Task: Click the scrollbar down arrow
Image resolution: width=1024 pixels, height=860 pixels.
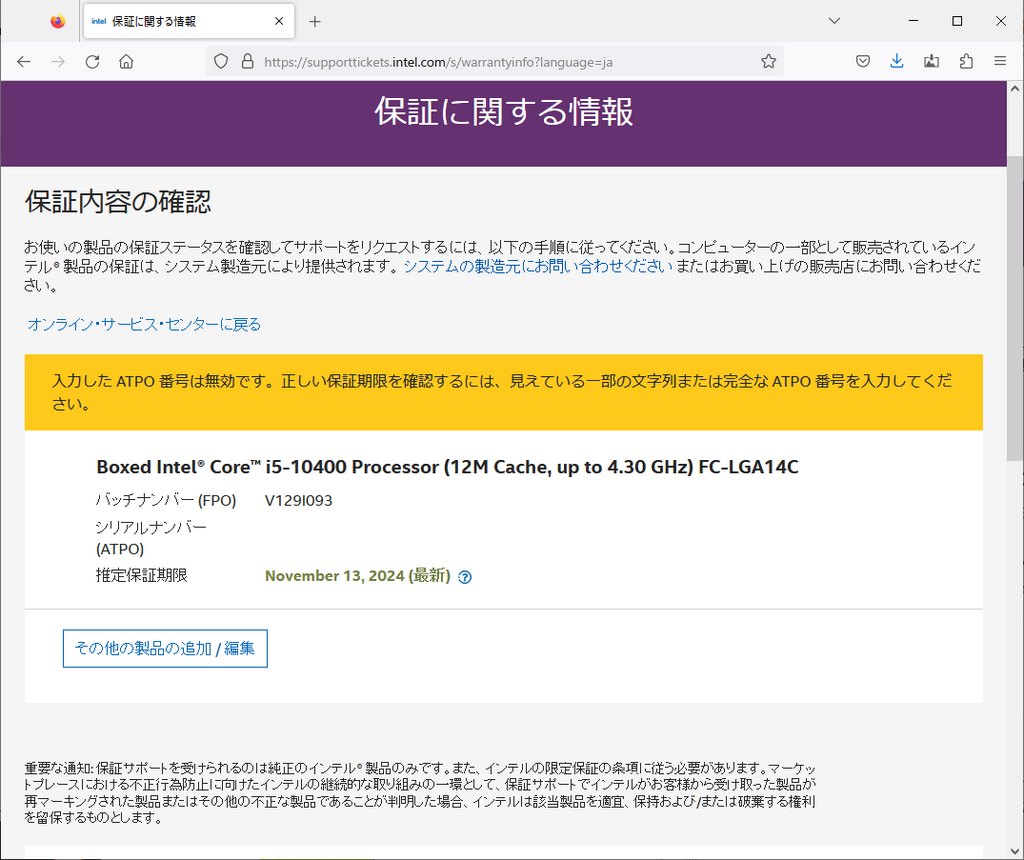Action: (x=1015, y=852)
